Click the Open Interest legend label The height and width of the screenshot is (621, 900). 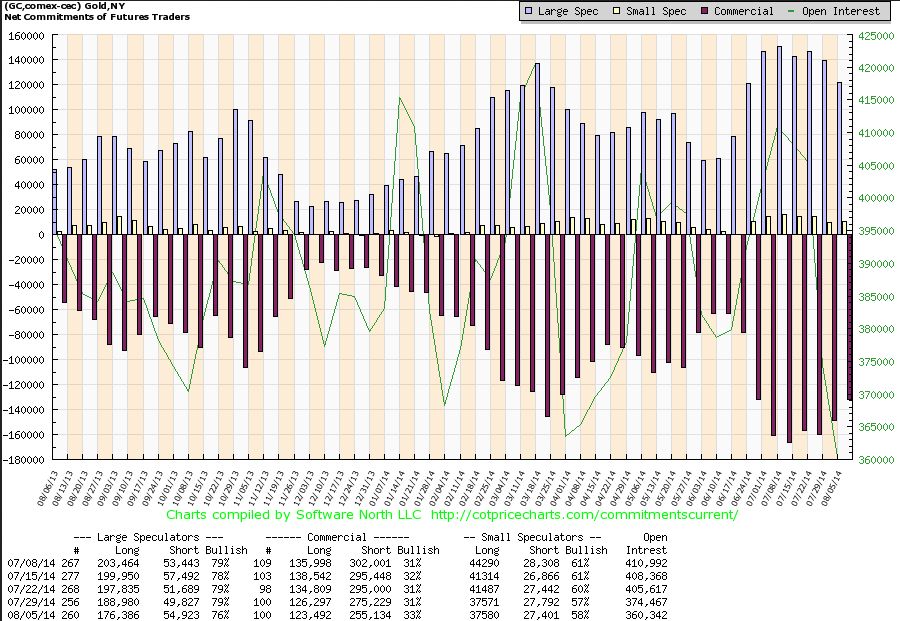[x=841, y=11]
